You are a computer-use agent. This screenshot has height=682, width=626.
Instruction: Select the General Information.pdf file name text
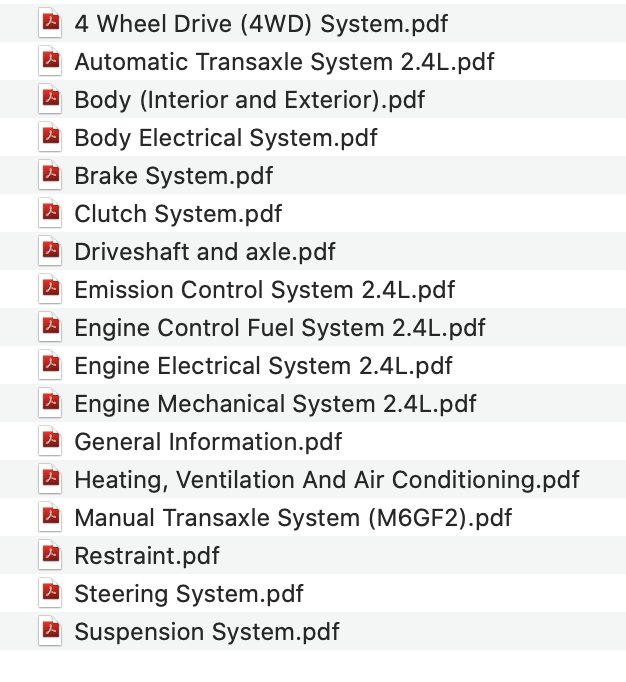(x=208, y=442)
